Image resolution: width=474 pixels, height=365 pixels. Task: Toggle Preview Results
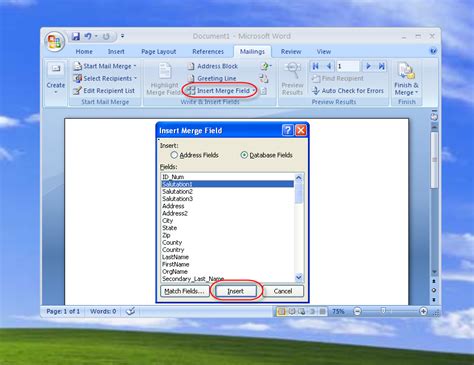click(x=292, y=79)
